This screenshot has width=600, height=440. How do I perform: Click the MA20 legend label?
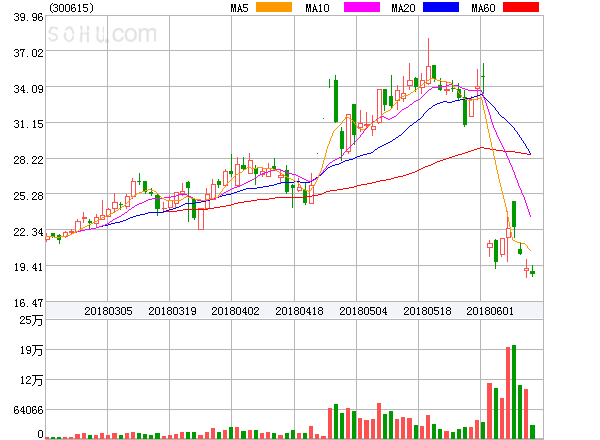(403, 8)
